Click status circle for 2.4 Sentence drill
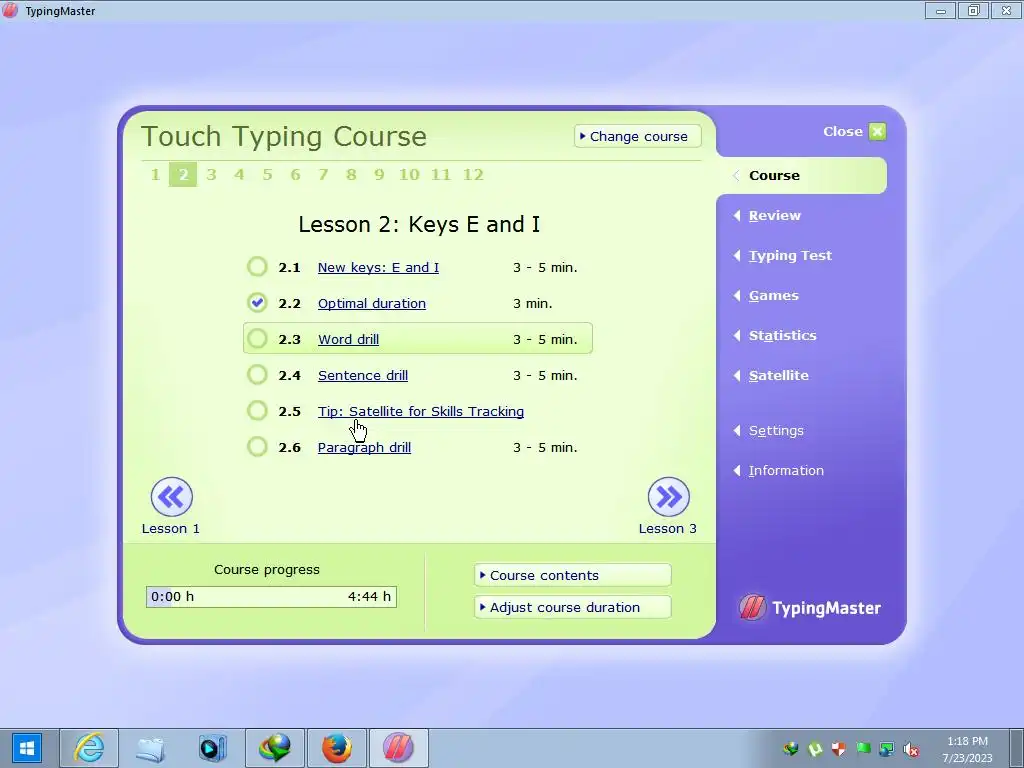1024x768 pixels. click(257, 374)
